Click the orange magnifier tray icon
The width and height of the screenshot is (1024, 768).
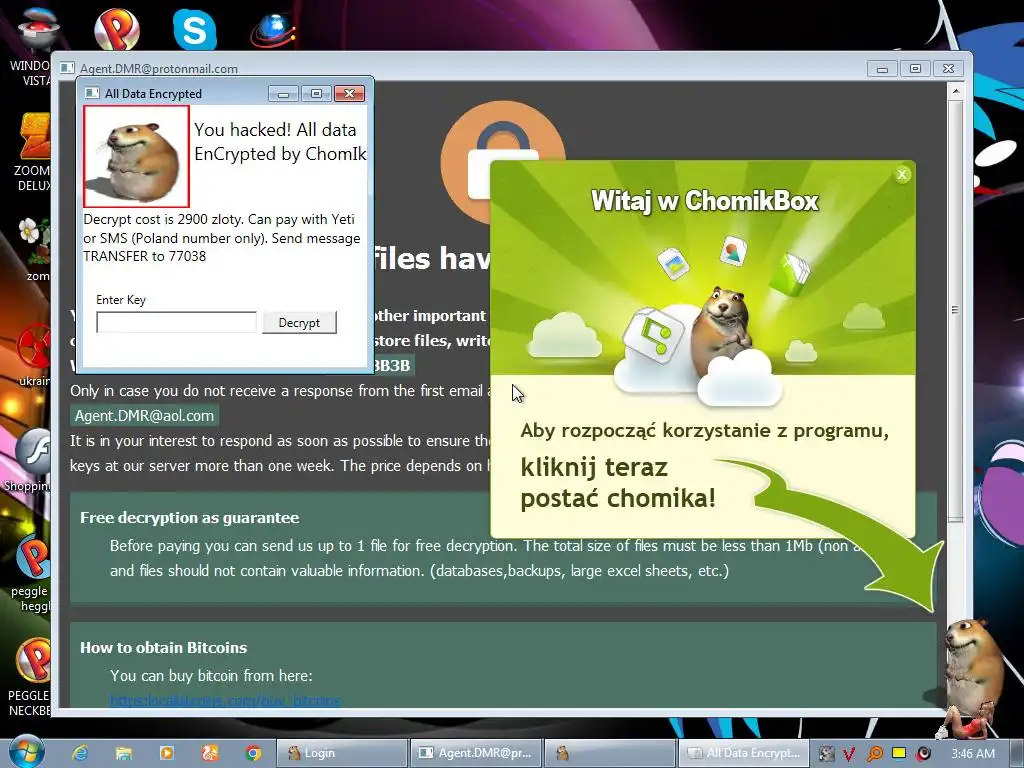coord(874,754)
